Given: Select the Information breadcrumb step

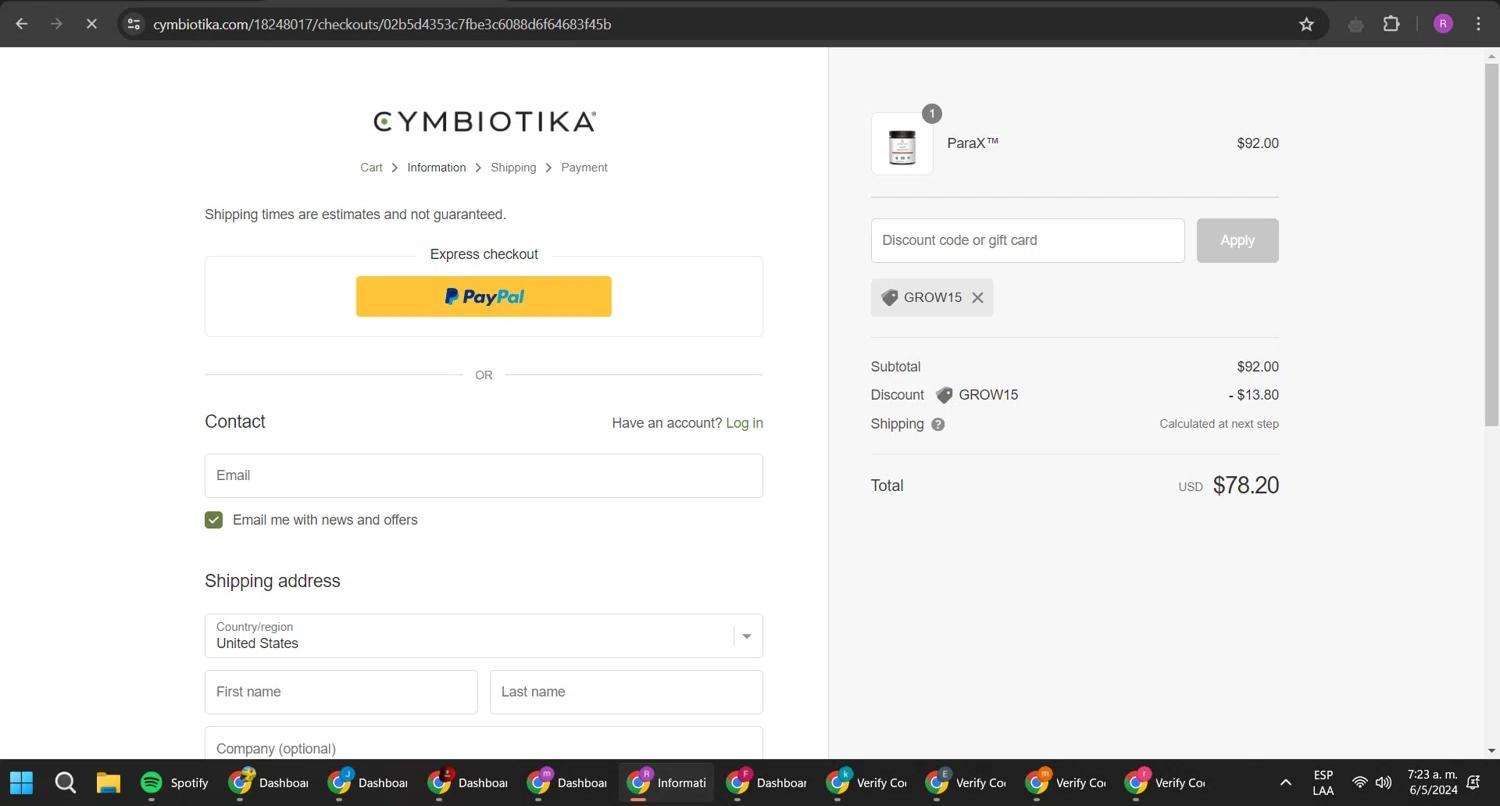Looking at the screenshot, I should point(436,168).
